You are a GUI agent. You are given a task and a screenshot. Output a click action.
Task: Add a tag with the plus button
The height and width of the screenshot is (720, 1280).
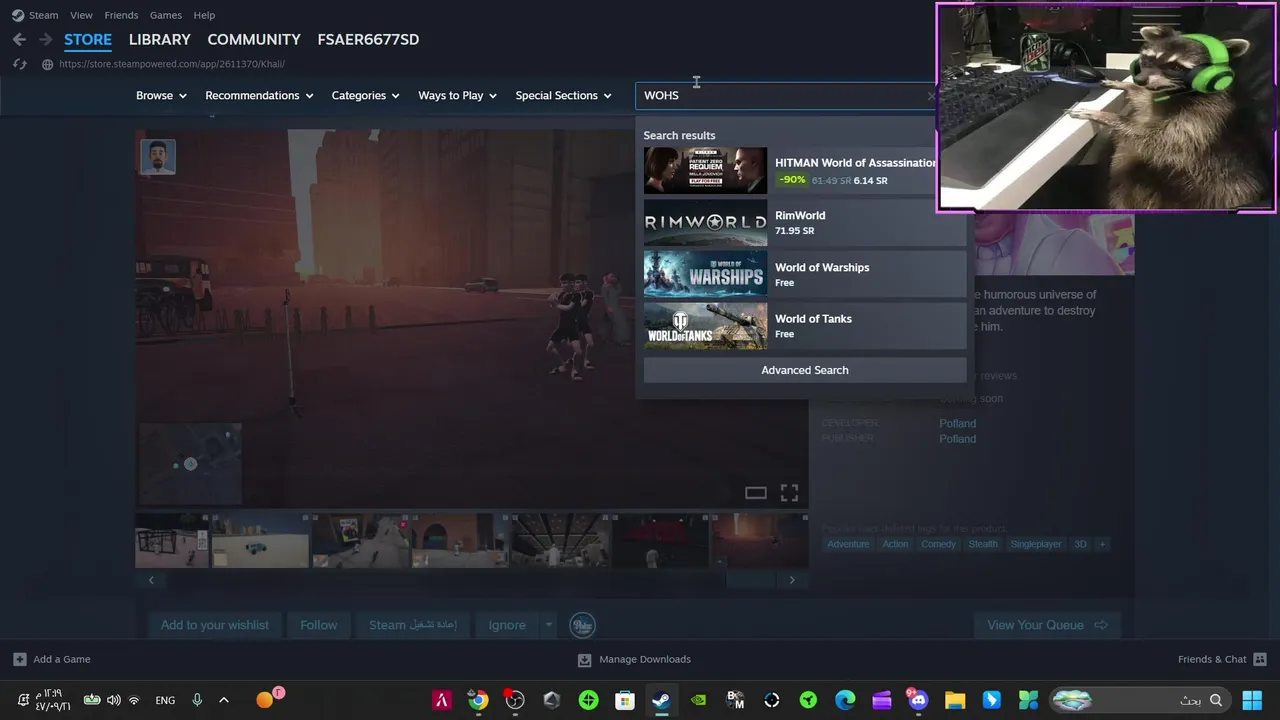[x=1102, y=544]
